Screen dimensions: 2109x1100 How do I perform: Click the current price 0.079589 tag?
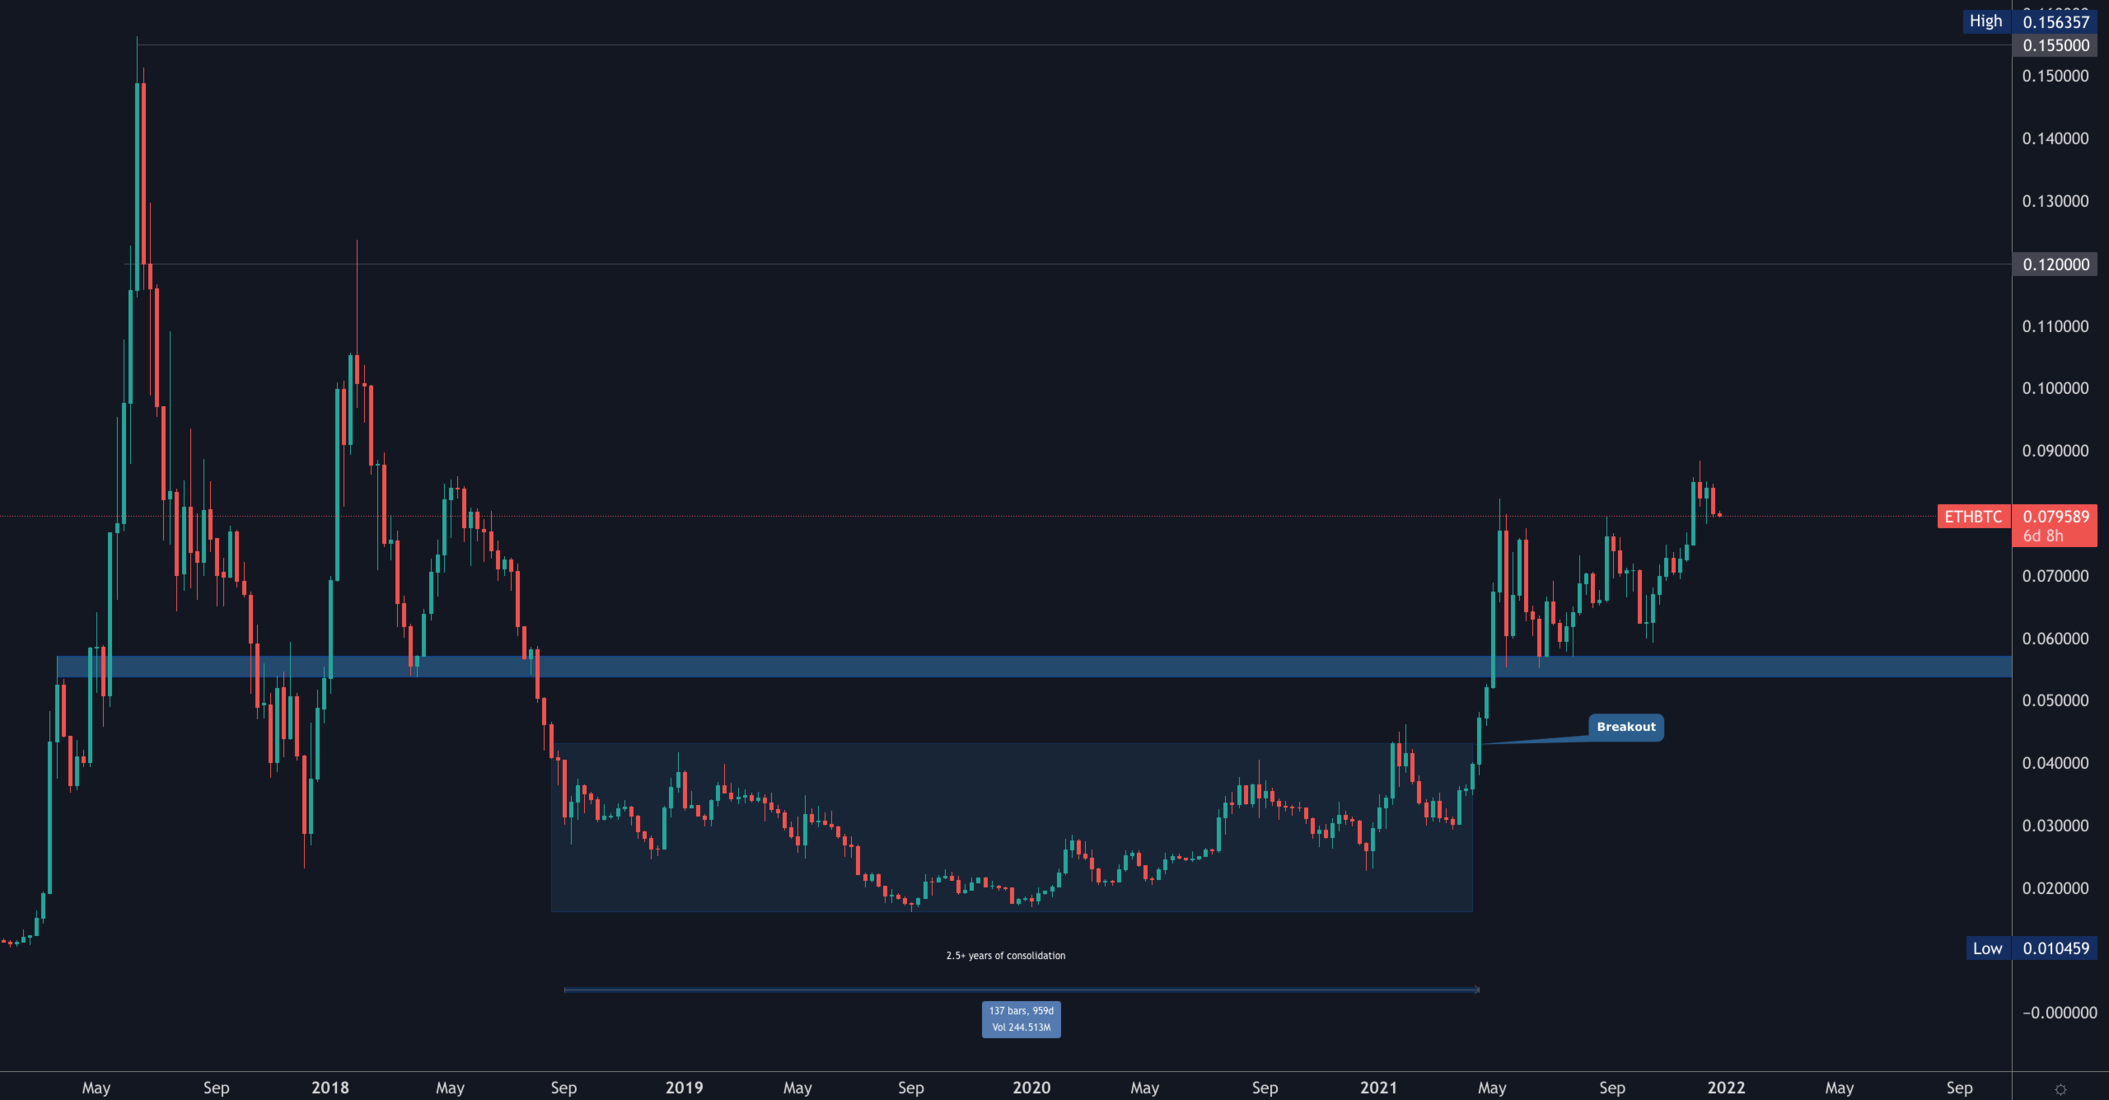point(2055,517)
